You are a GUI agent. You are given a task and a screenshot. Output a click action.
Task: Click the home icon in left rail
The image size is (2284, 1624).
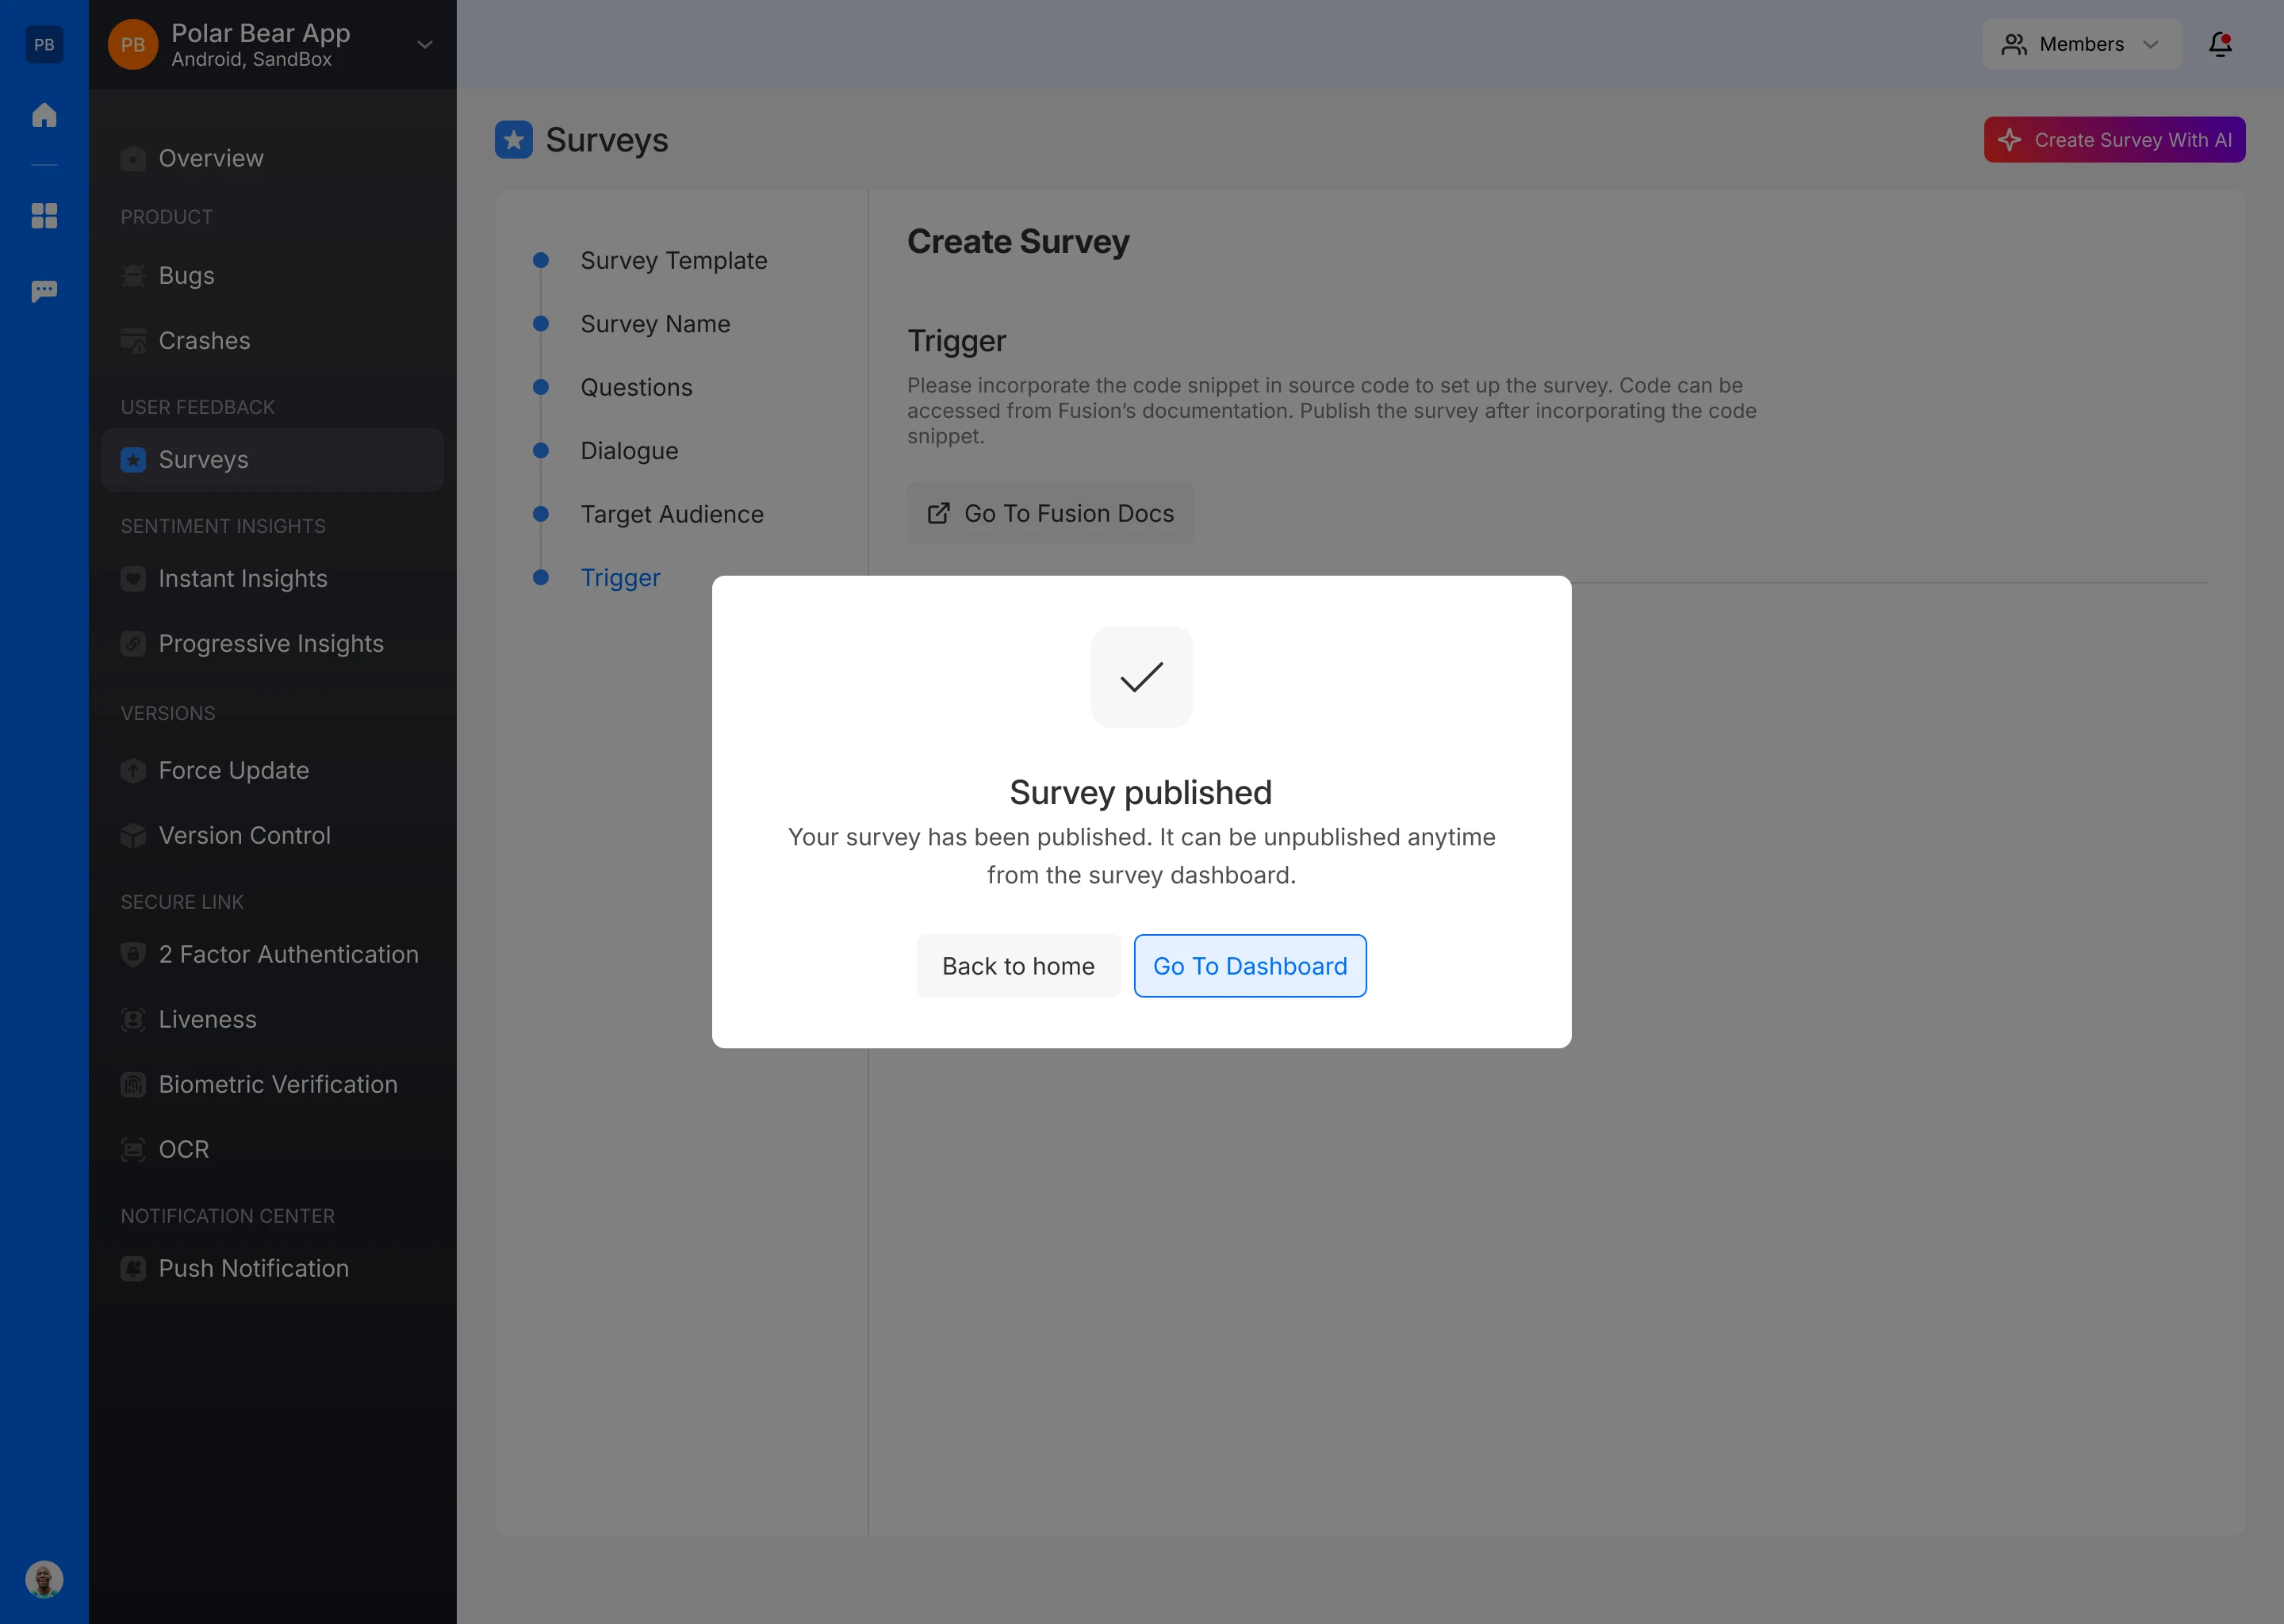44,115
